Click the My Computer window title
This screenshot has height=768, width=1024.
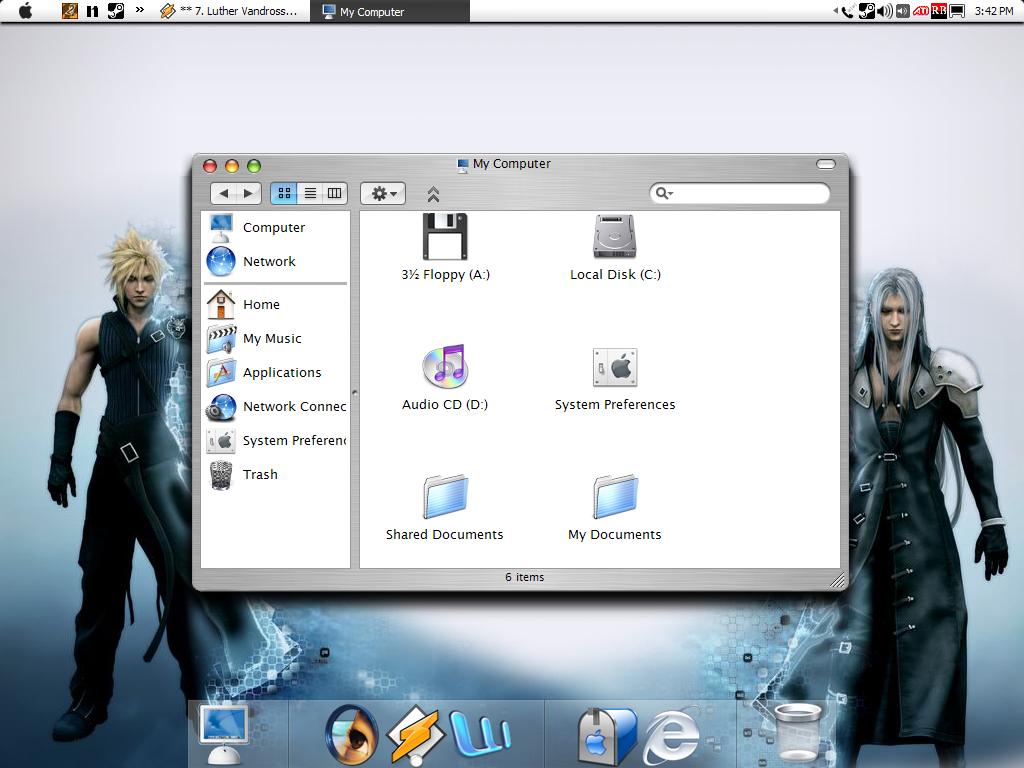(511, 164)
